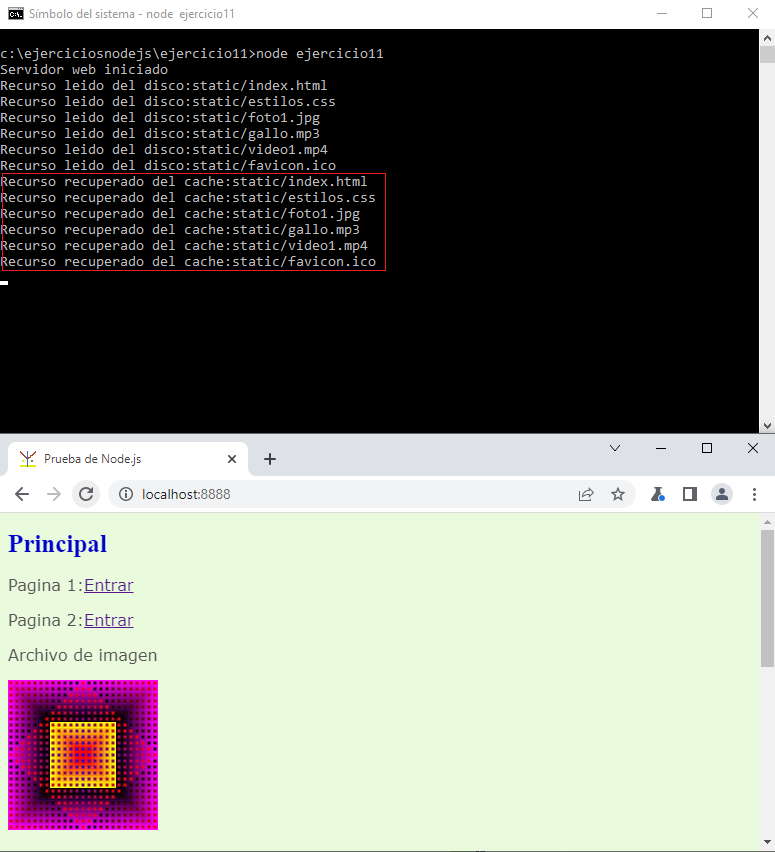Expand the tab search chevron
The width and height of the screenshot is (775, 852).
click(615, 448)
